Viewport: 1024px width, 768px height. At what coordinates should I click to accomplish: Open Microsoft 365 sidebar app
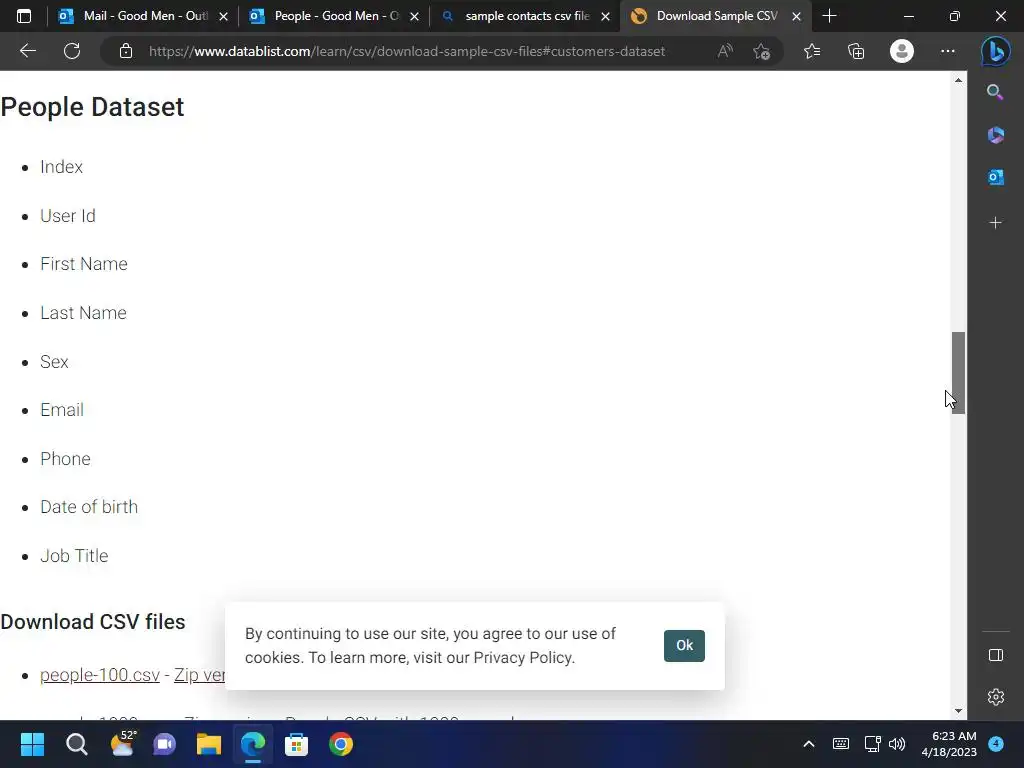995,135
